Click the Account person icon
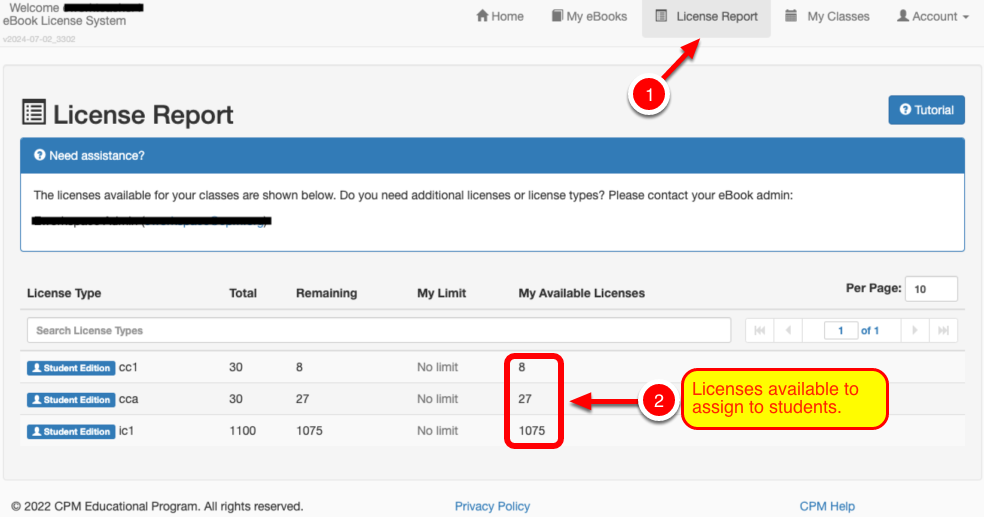The width and height of the screenshot is (984, 517). [902, 16]
